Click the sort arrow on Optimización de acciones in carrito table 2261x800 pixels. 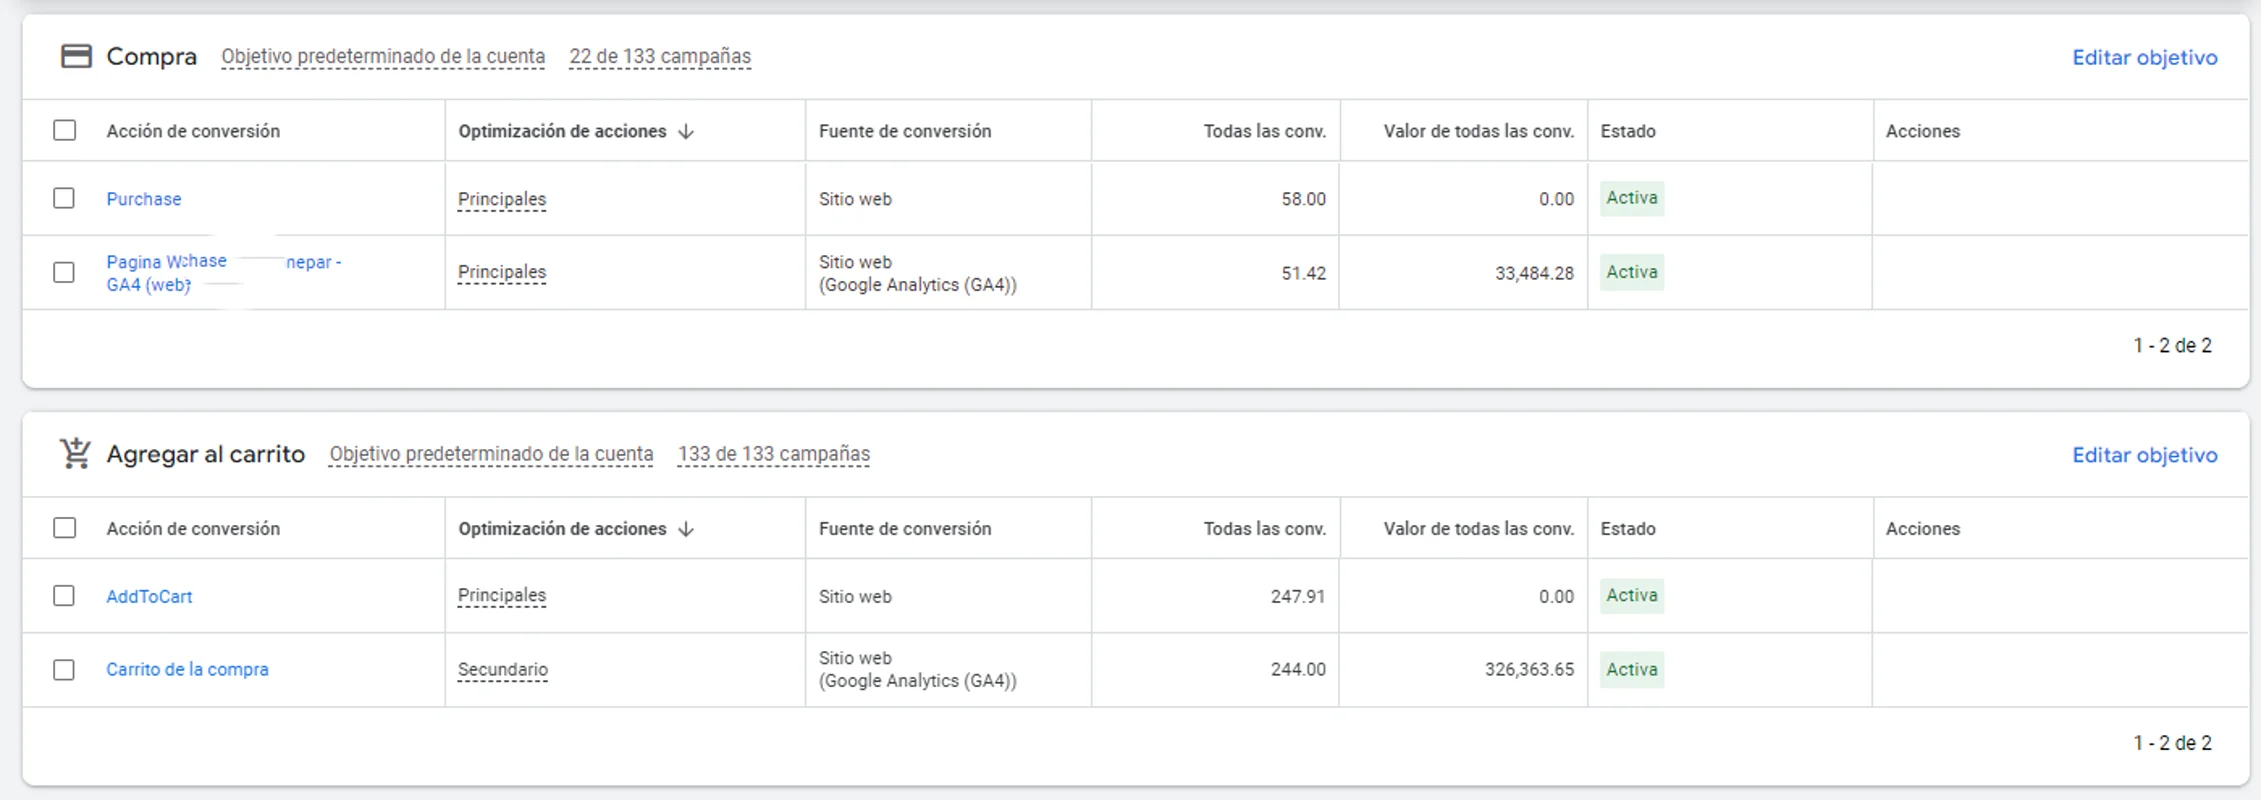[x=687, y=528]
